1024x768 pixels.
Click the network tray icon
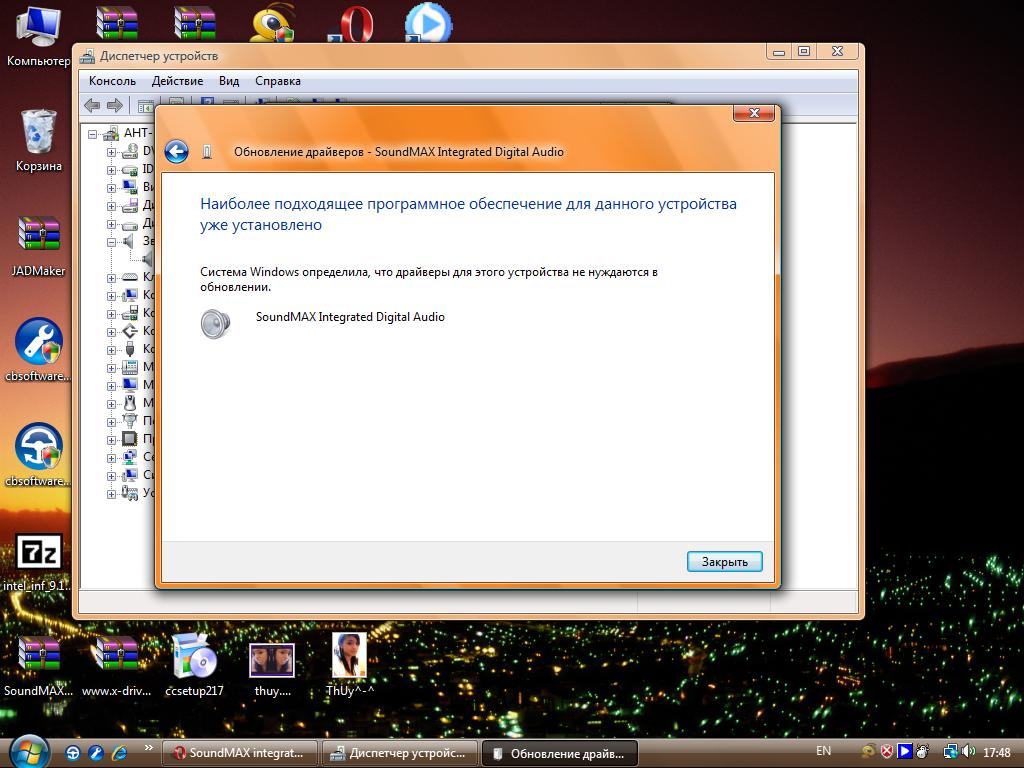(951, 752)
